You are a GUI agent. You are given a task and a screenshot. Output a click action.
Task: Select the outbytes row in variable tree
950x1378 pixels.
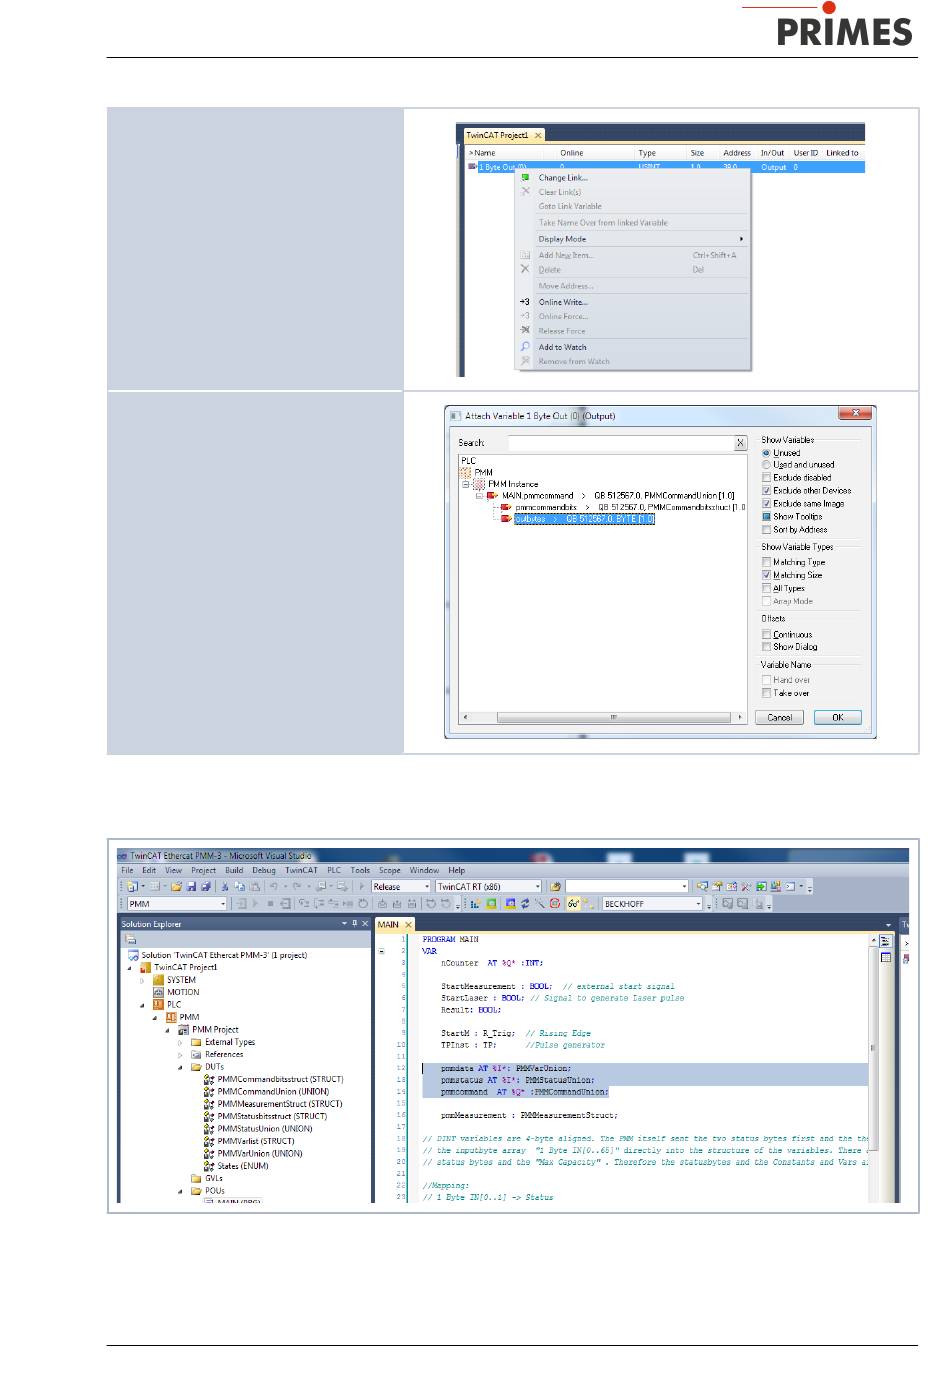pyautogui.click(x=585, y=519)
